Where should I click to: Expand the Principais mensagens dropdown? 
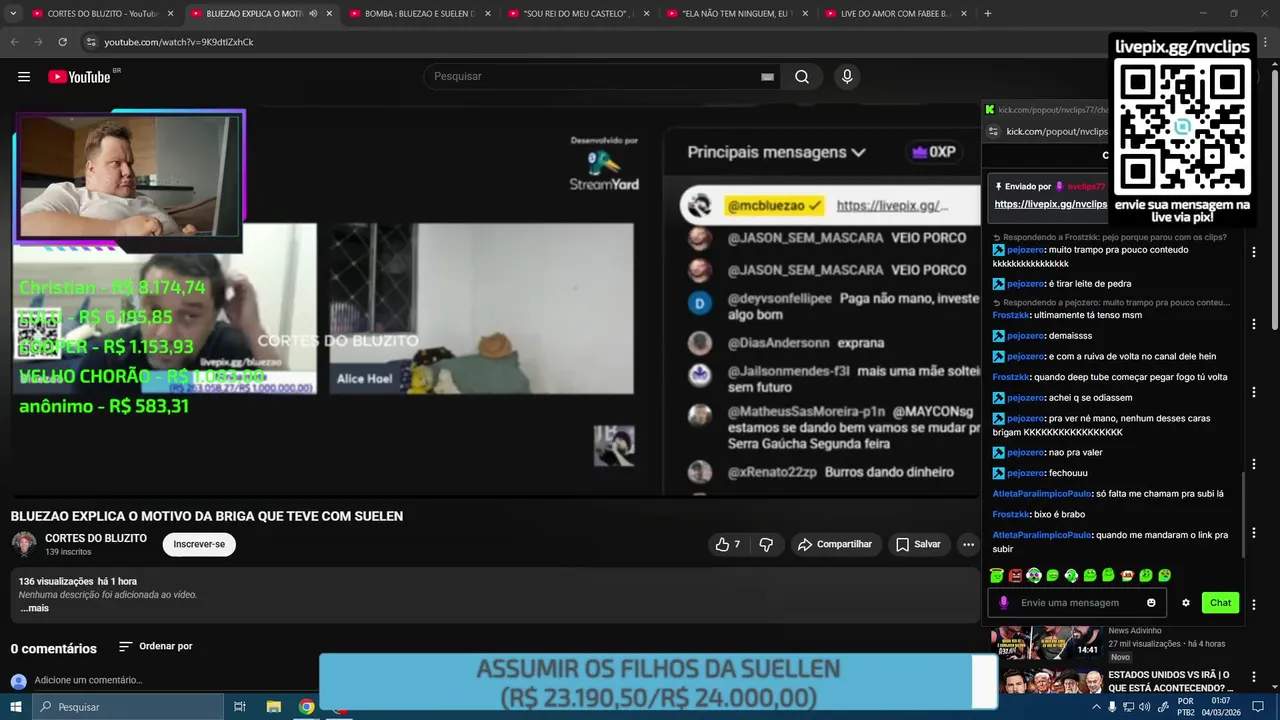pos(776,152)
